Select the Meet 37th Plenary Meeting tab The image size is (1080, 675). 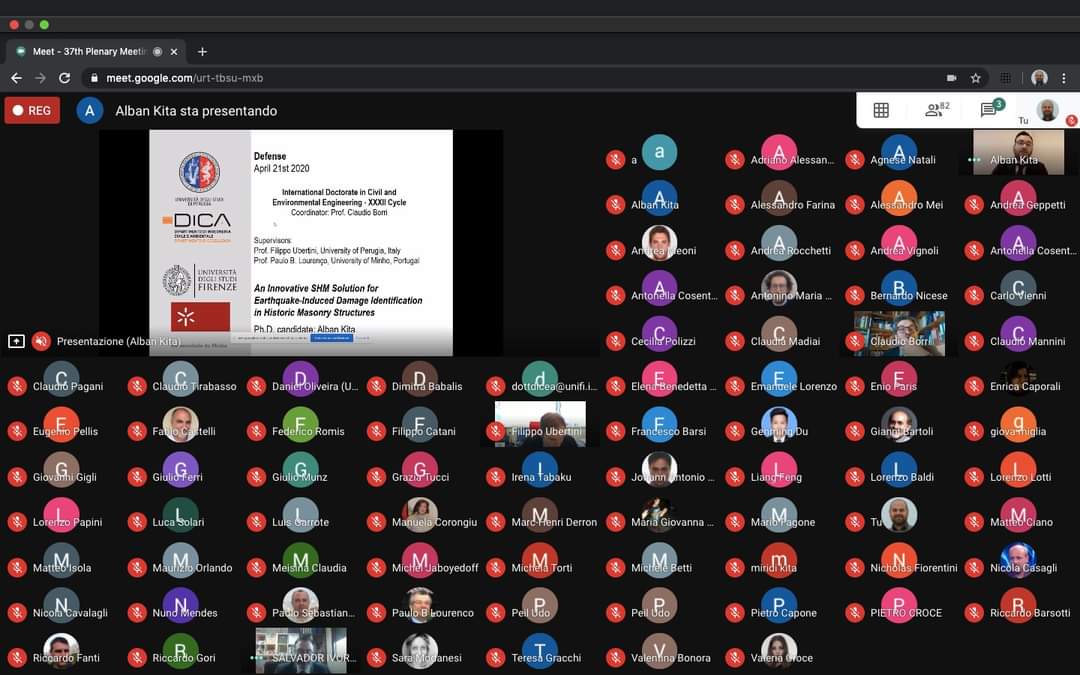click(88, 51)
